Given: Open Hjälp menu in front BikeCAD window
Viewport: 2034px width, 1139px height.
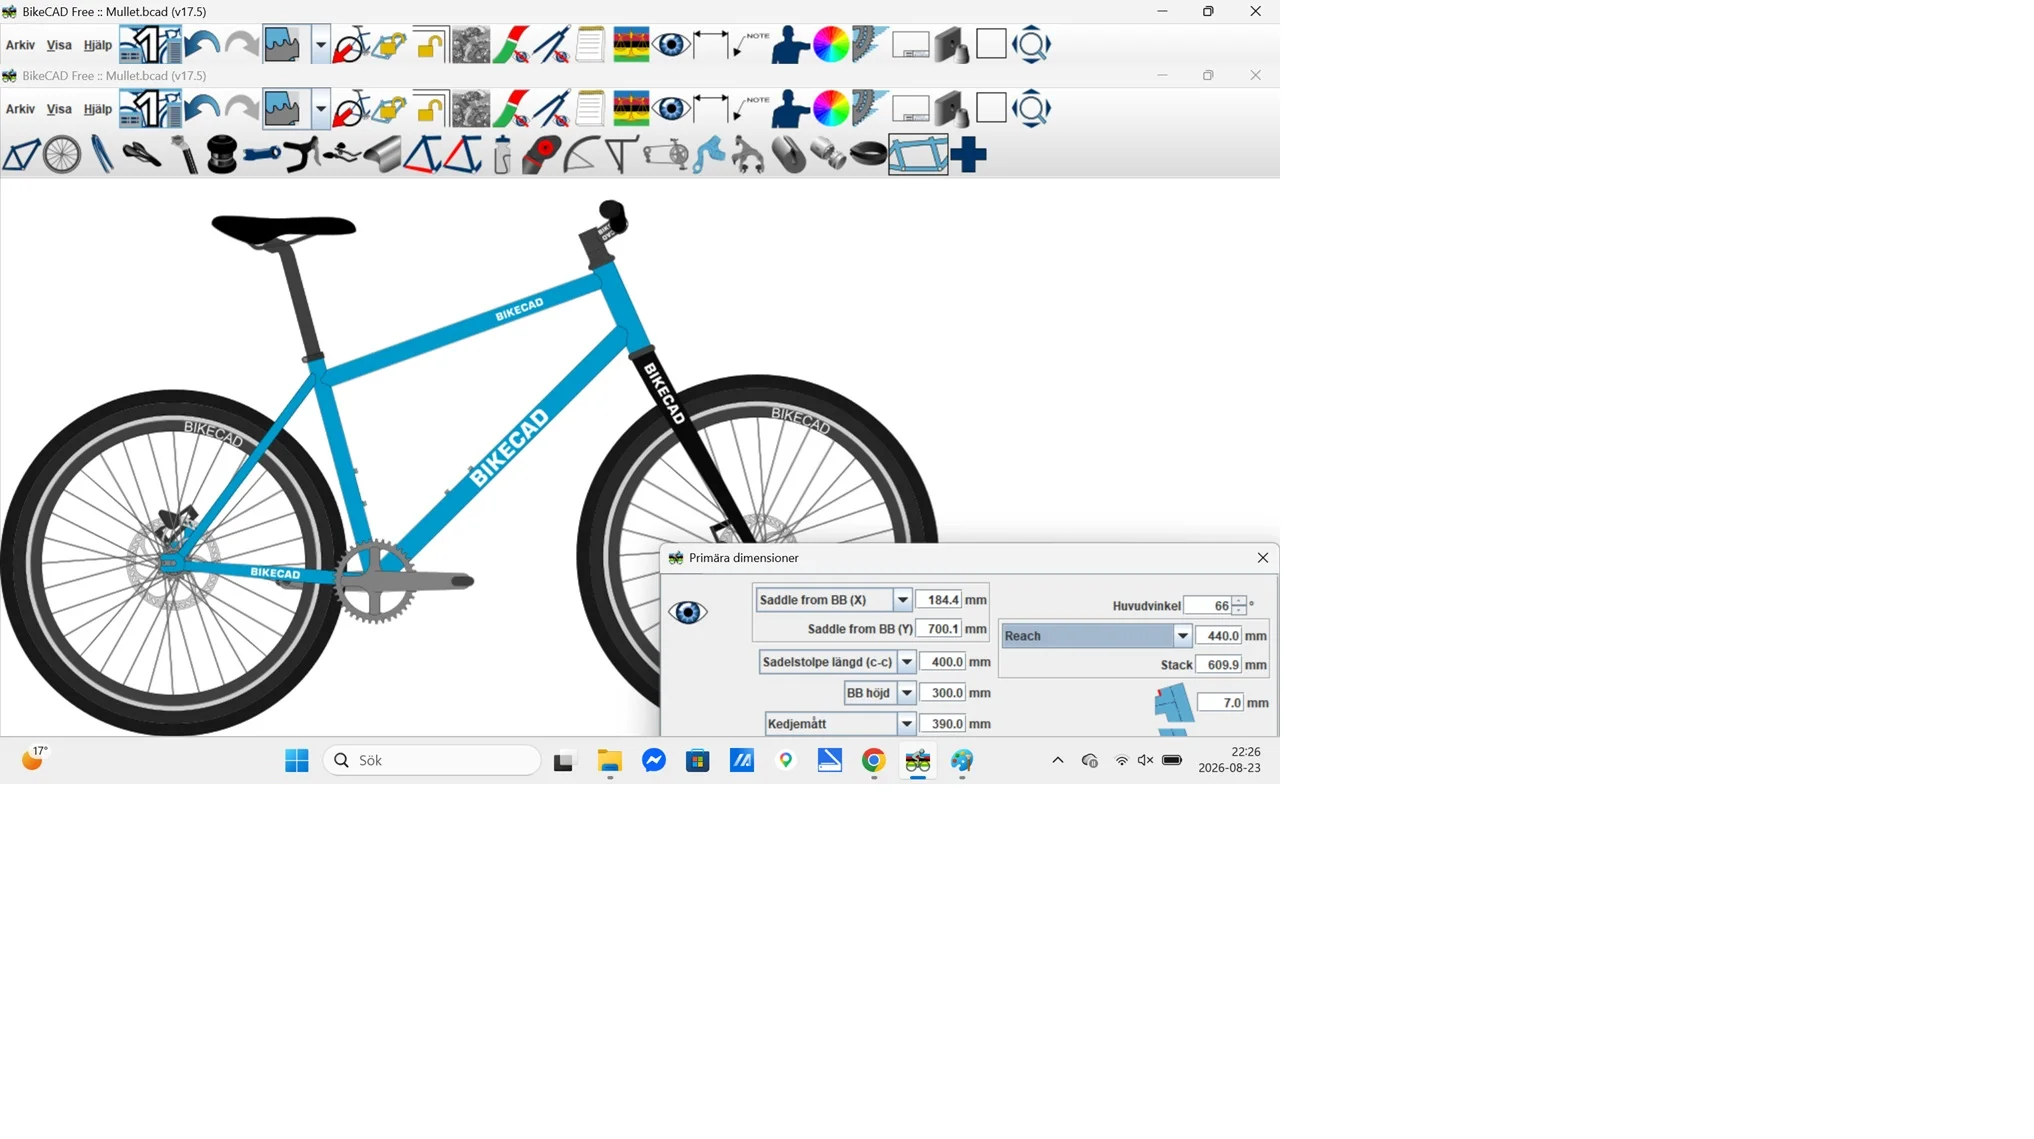Looking at the screenshot, I should (x=97, y=109).
